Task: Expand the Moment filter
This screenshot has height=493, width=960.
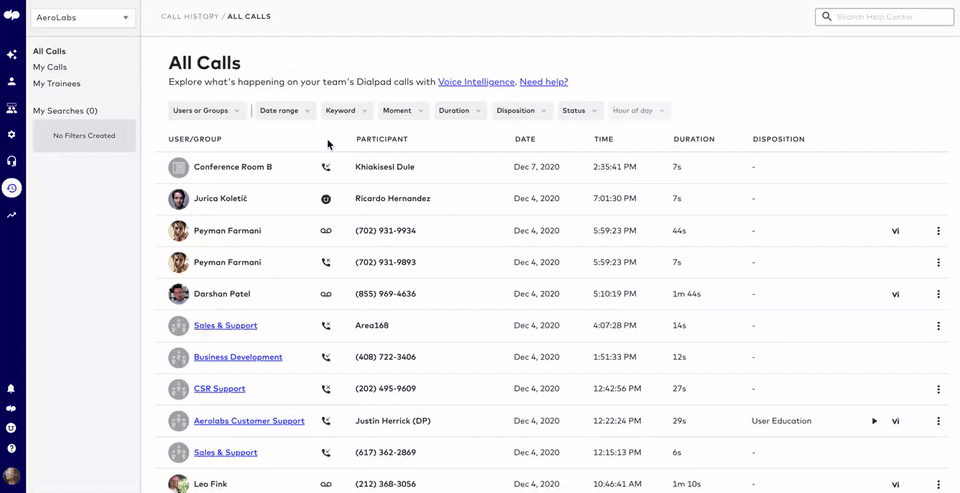Action: click(403, 111)
